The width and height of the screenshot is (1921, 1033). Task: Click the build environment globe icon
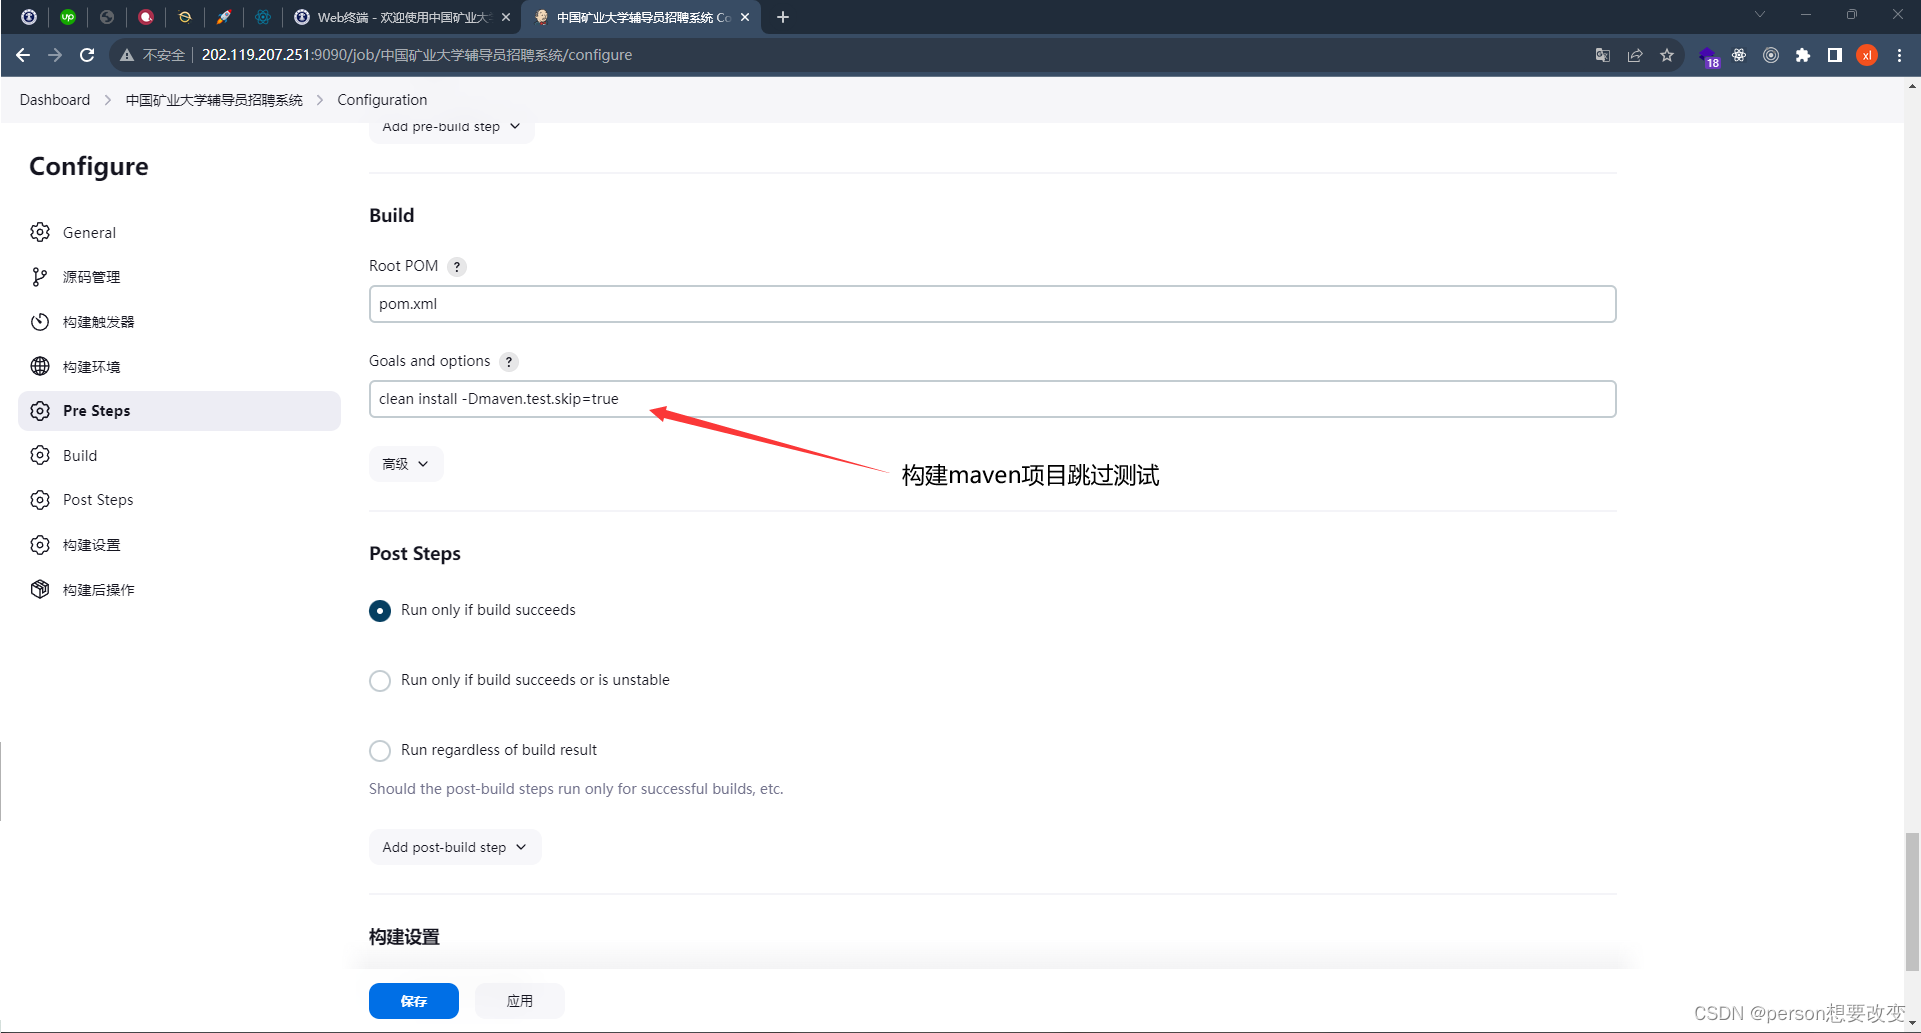point(40,366)
